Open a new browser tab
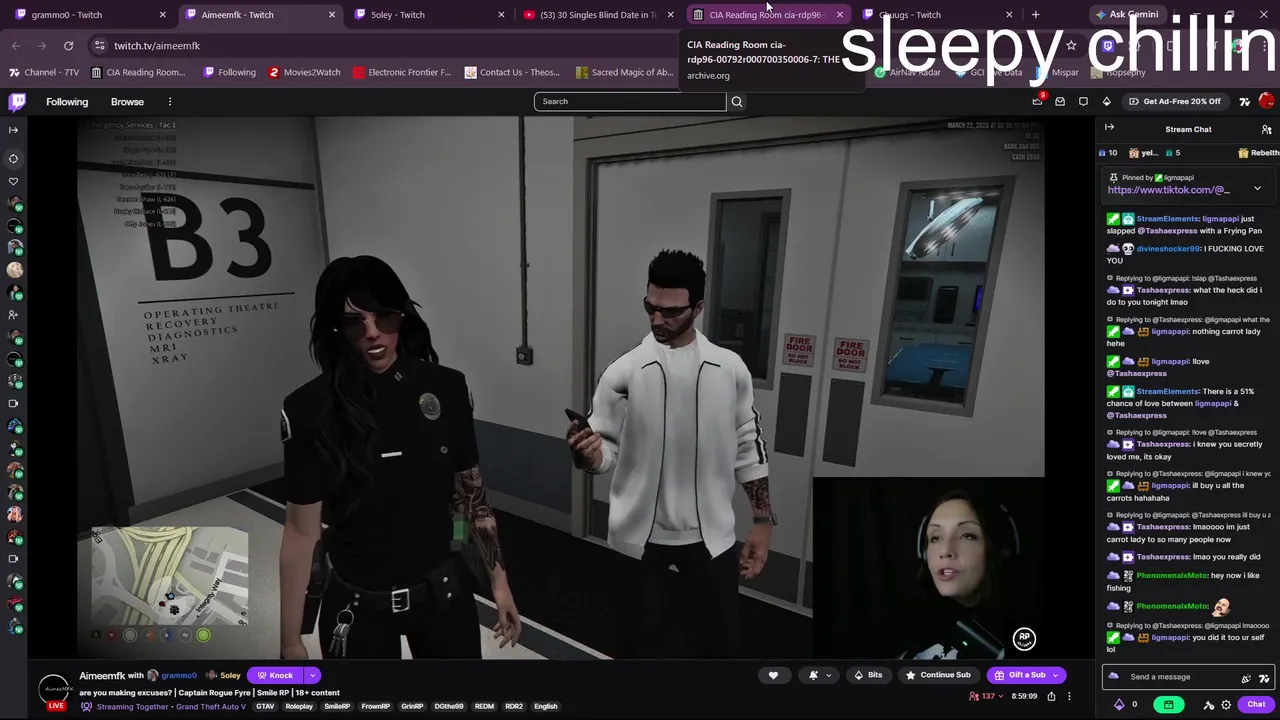 click(1035, 15)
